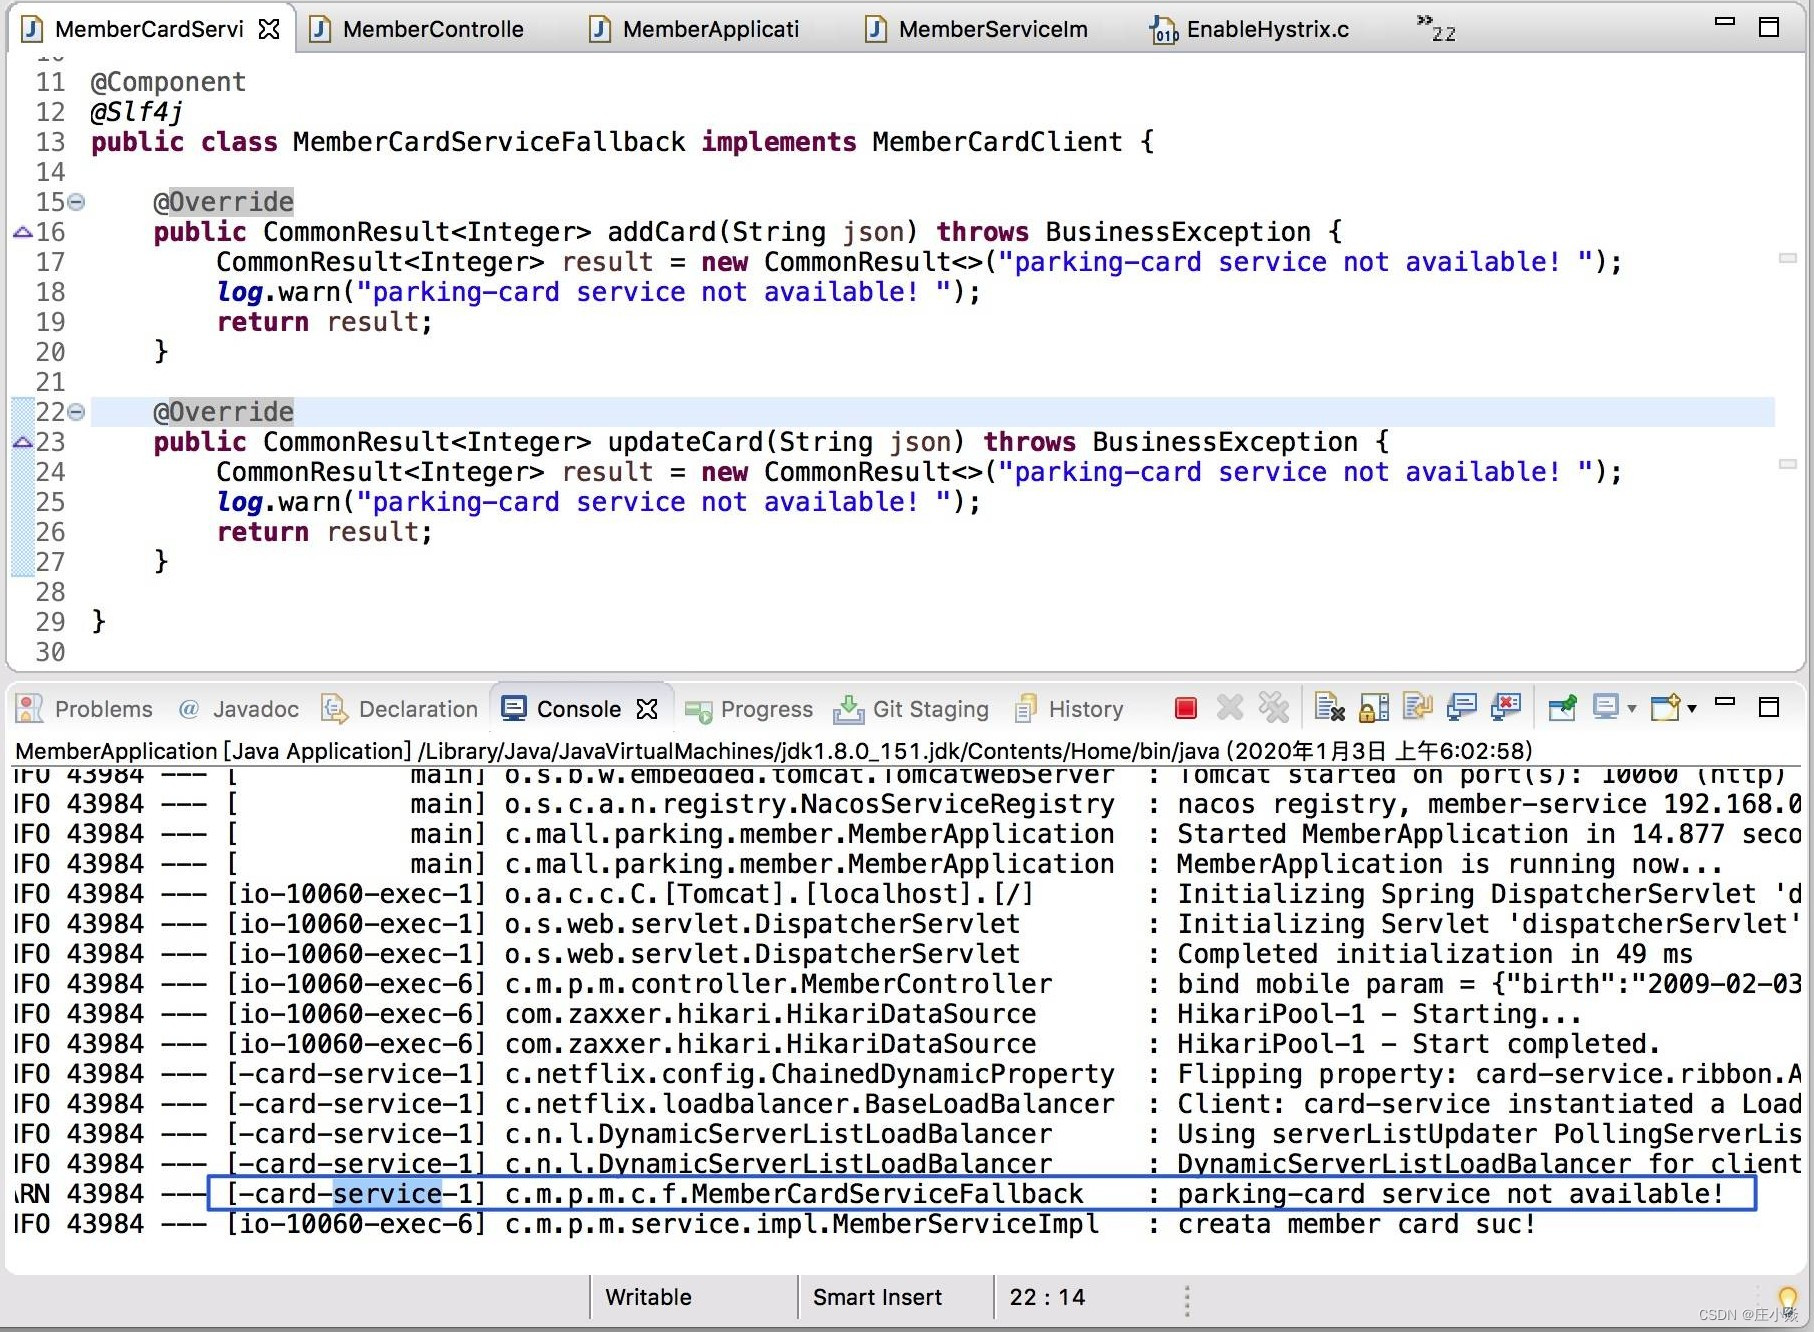
Task: Click the Display Selected Console monitor icon
Action: 1606,708
